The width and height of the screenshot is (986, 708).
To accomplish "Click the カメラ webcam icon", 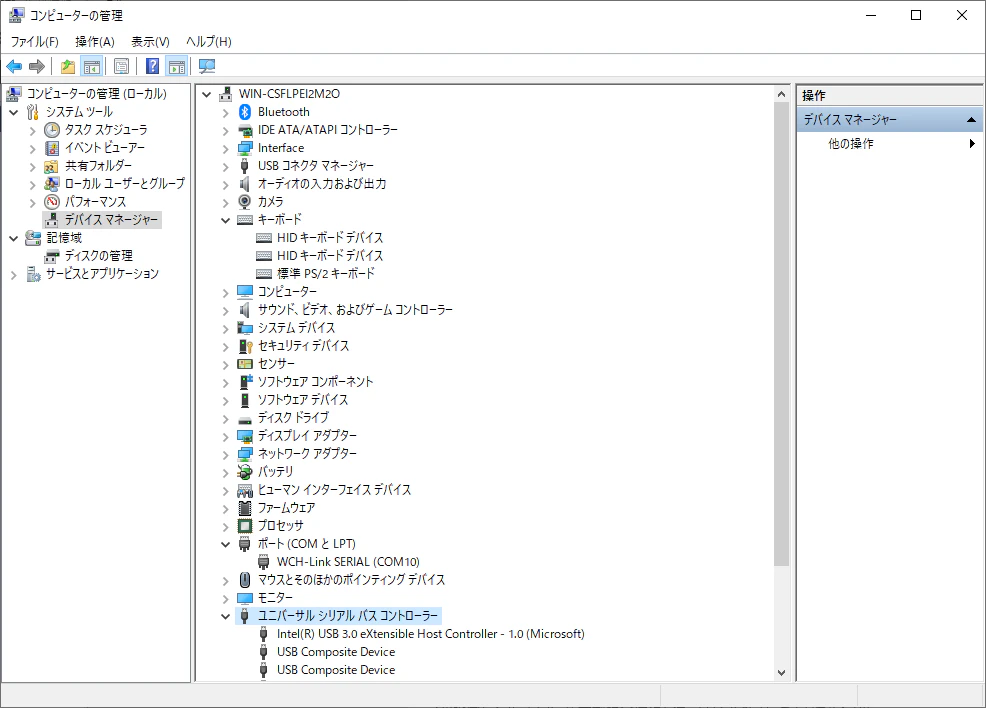I will coord(245,202).
